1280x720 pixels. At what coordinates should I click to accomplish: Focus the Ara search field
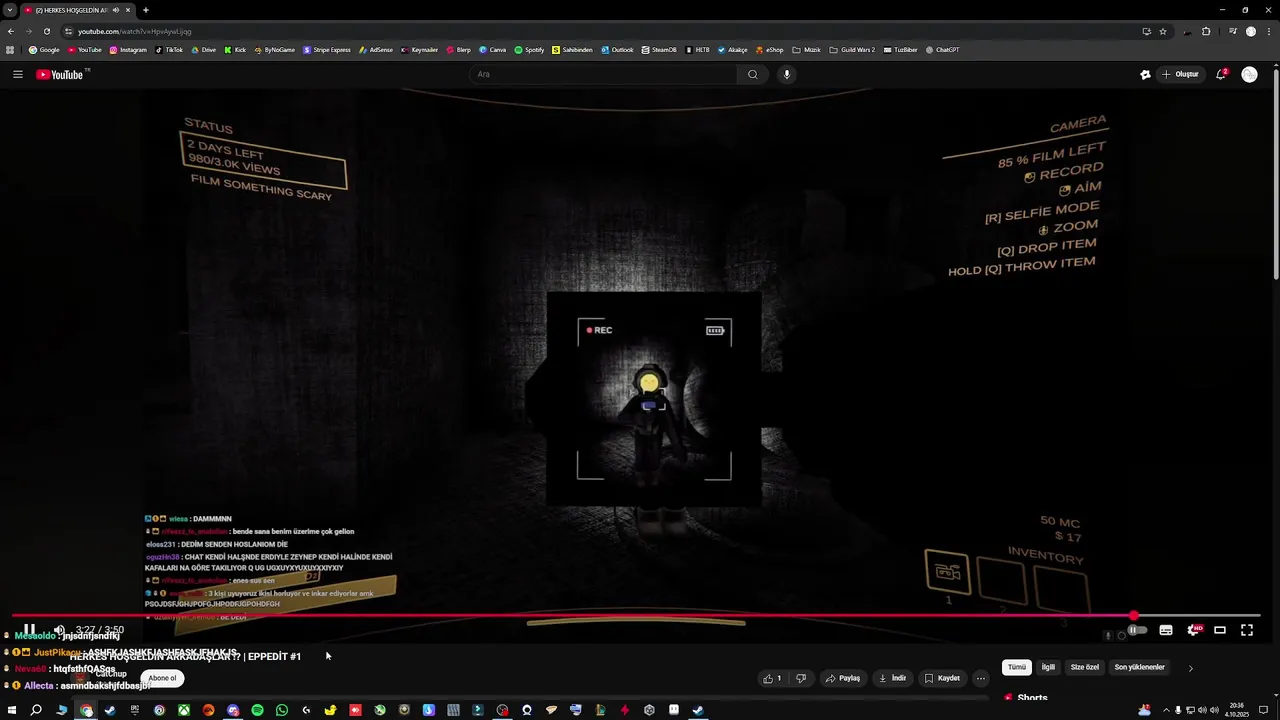tap(603, 74)
